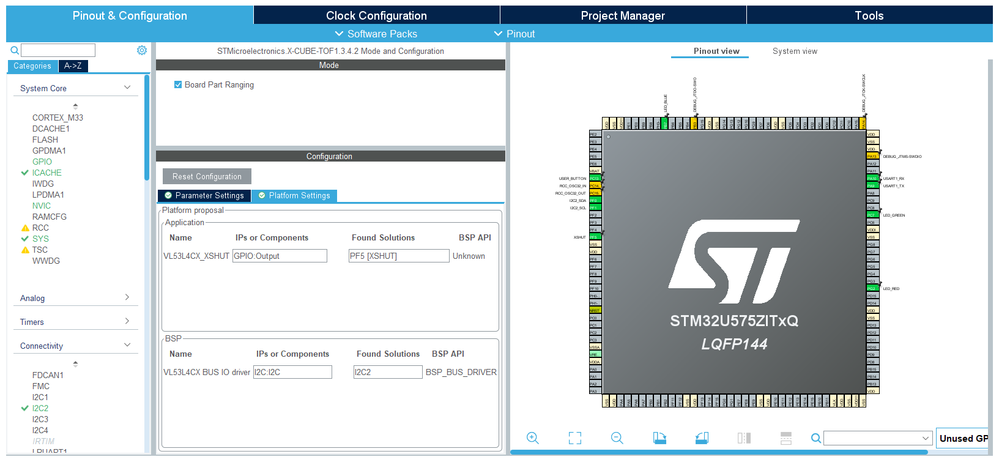This screenshot has height=462, width=999.
Task: Rotate the chip counter-clockwise
Action: [701, 438]
